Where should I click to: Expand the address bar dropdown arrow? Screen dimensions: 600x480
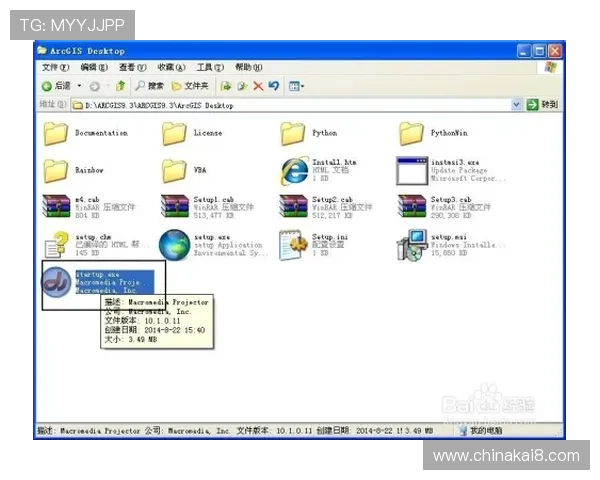516,104
